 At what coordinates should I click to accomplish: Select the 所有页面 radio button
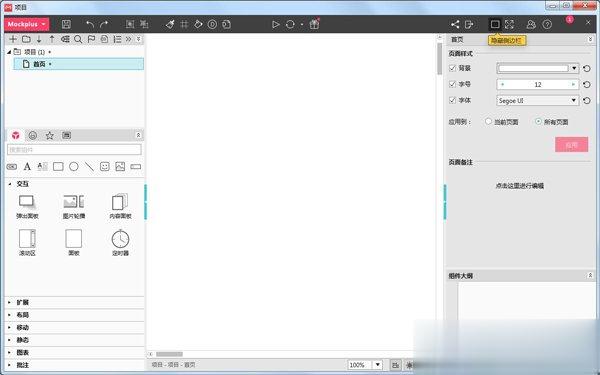538,122
